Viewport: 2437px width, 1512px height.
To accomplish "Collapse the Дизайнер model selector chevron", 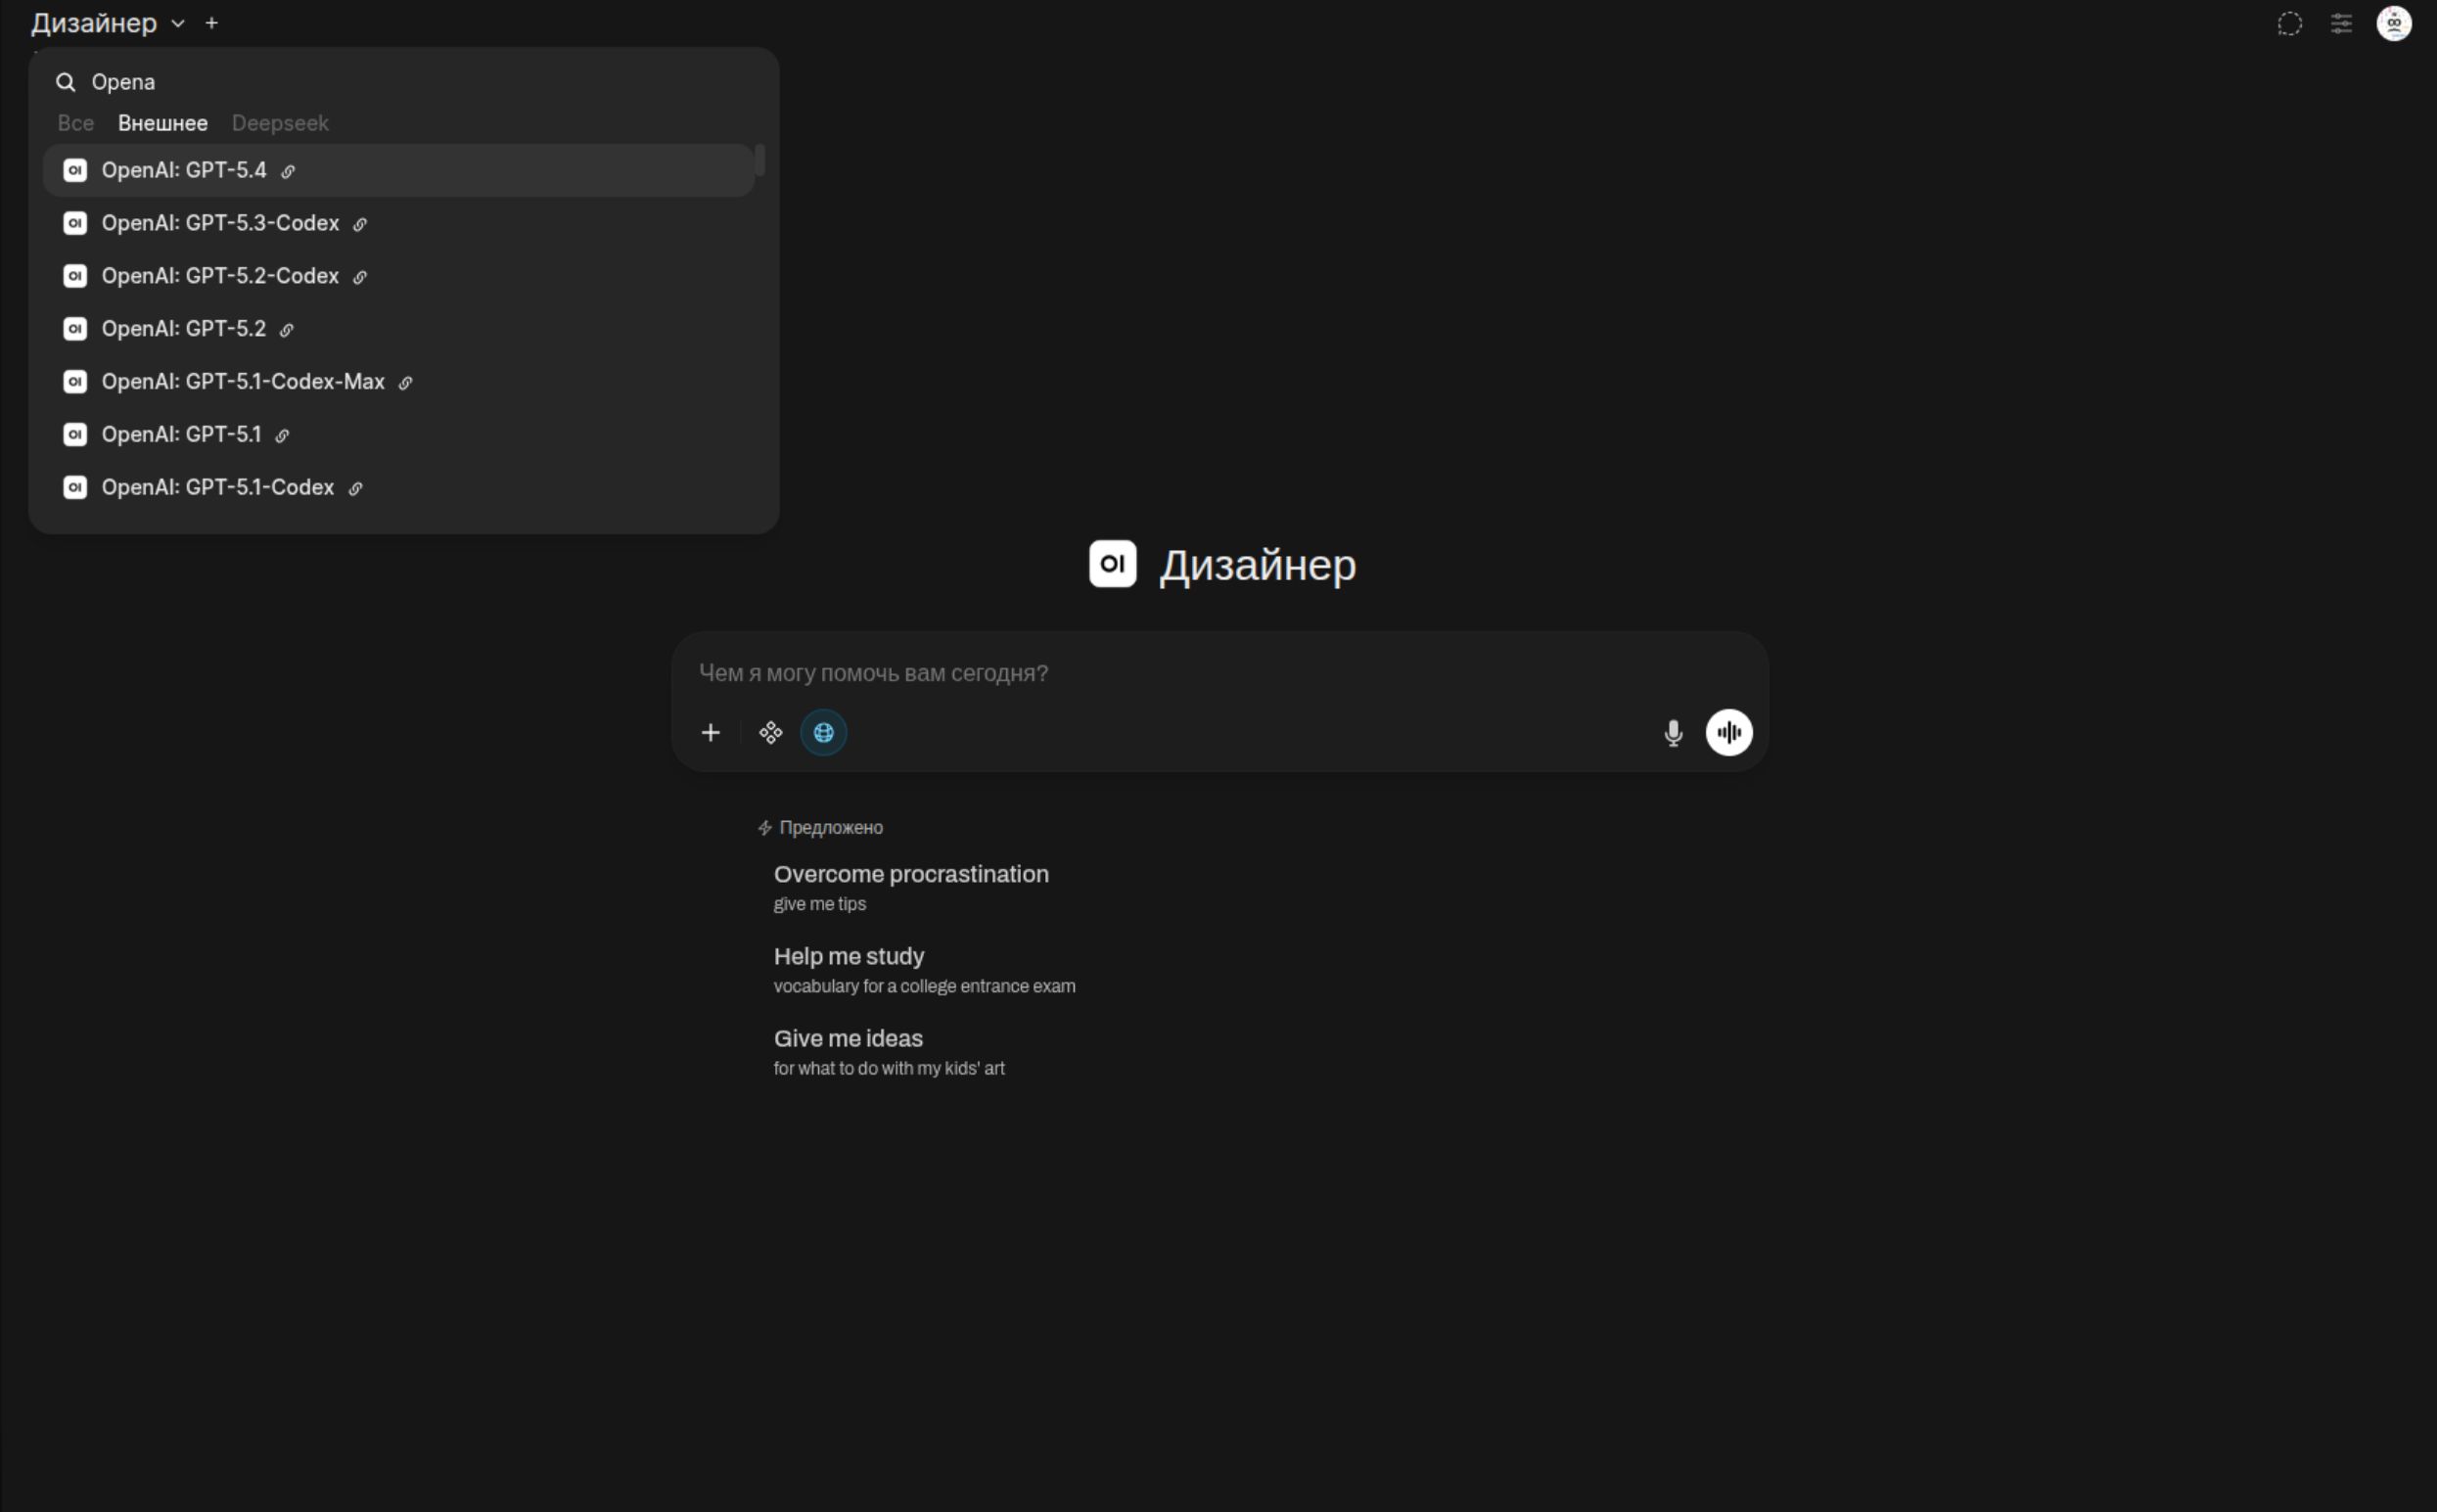I will click(x=178, y=24).
